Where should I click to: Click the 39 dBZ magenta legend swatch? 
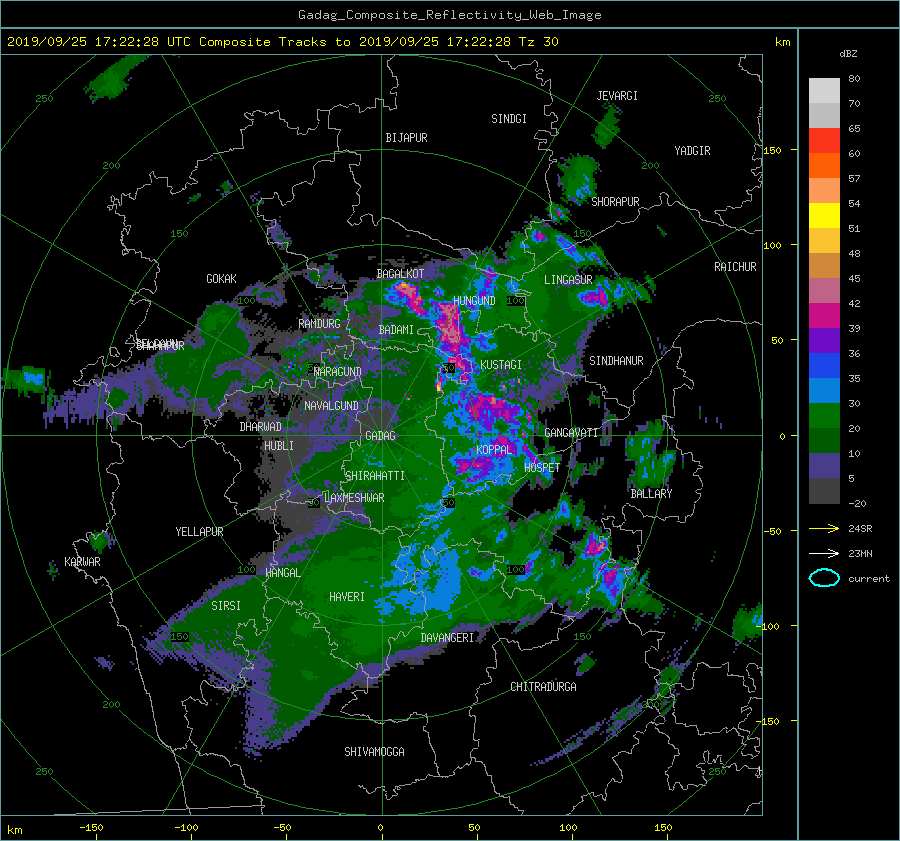click(x=824, y=316)
